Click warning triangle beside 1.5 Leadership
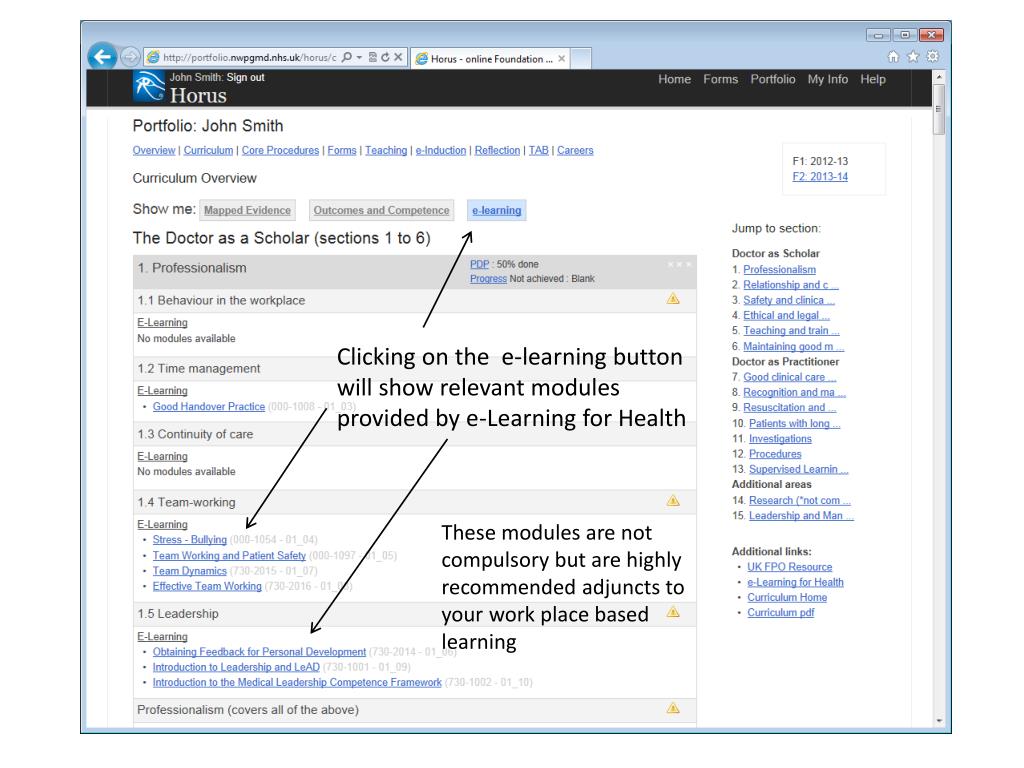This screenshot has height=768, width=1024. [x=673, y=612]
